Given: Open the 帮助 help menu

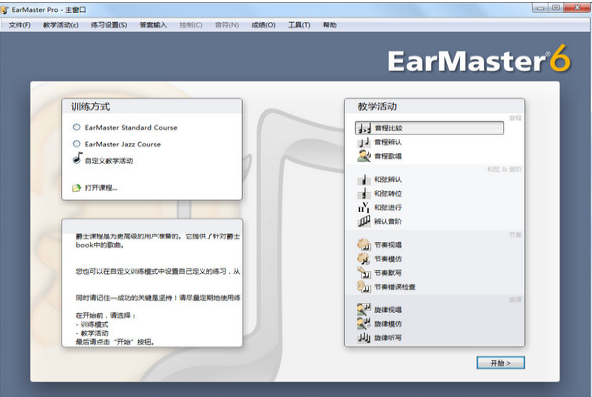Looking at the screenshot, I should (330, 25).
